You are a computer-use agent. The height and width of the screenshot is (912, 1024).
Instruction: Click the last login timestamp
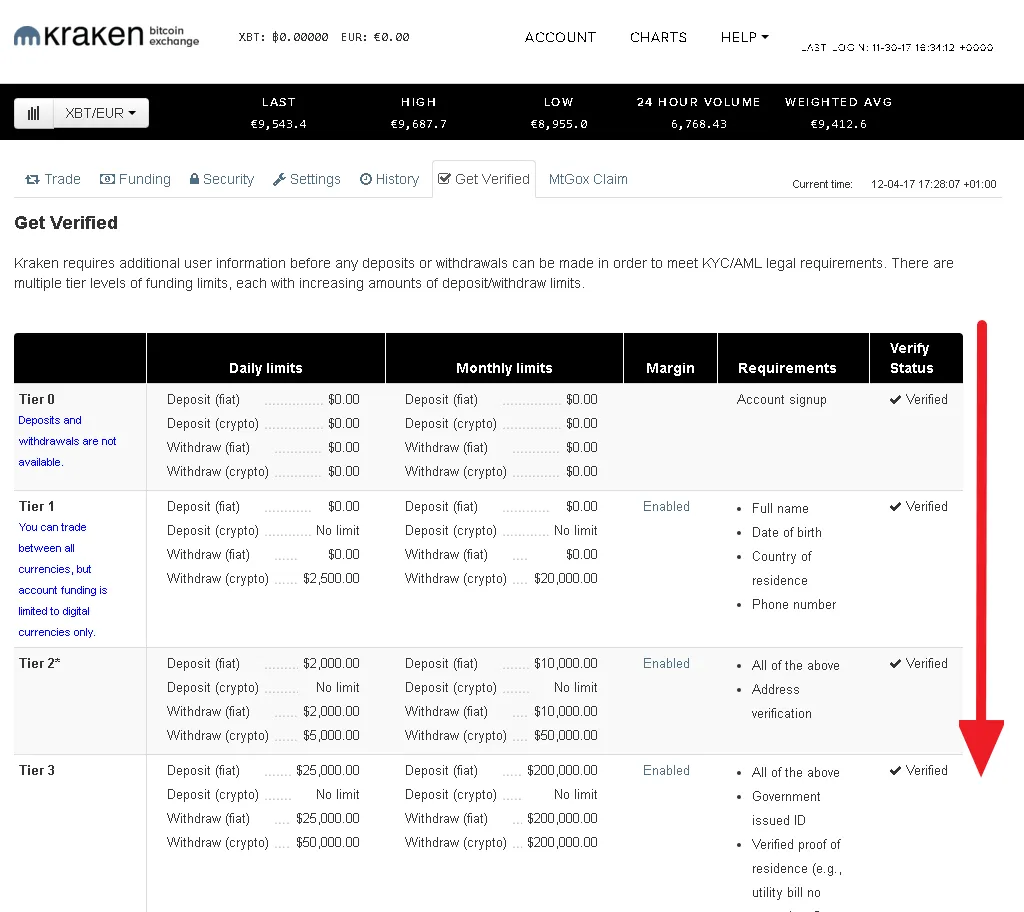pos(897,48)
